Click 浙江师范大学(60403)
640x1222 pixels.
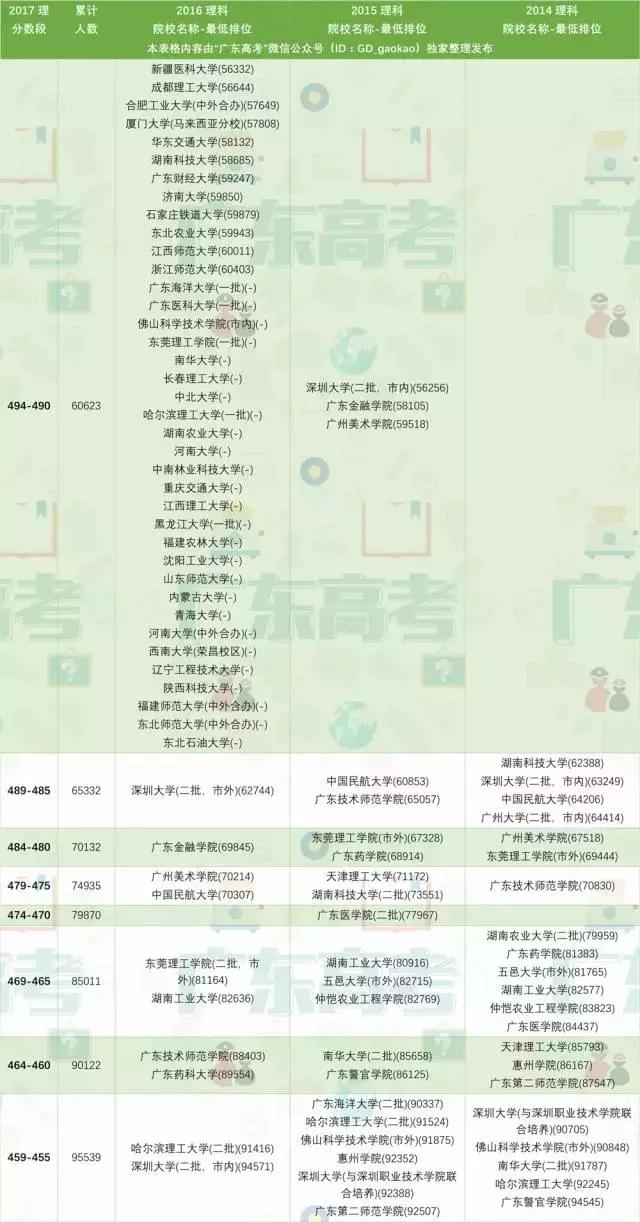click(202, 269)
